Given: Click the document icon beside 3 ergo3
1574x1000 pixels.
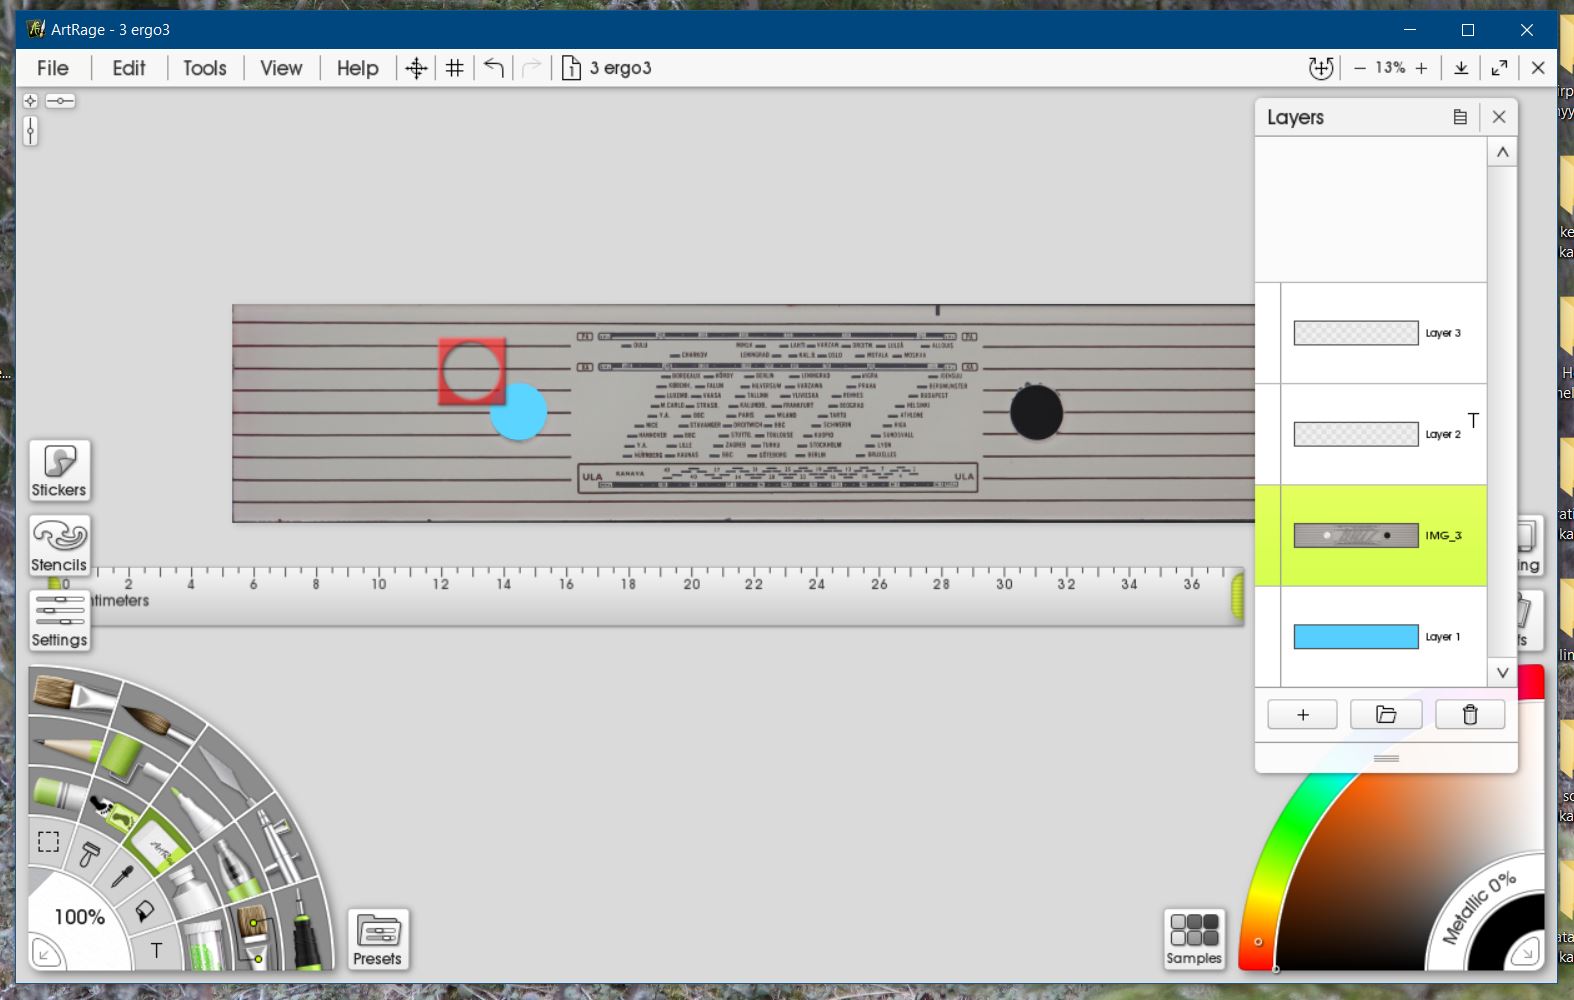Looking at the screenshot, I should (x=571, y=68).
